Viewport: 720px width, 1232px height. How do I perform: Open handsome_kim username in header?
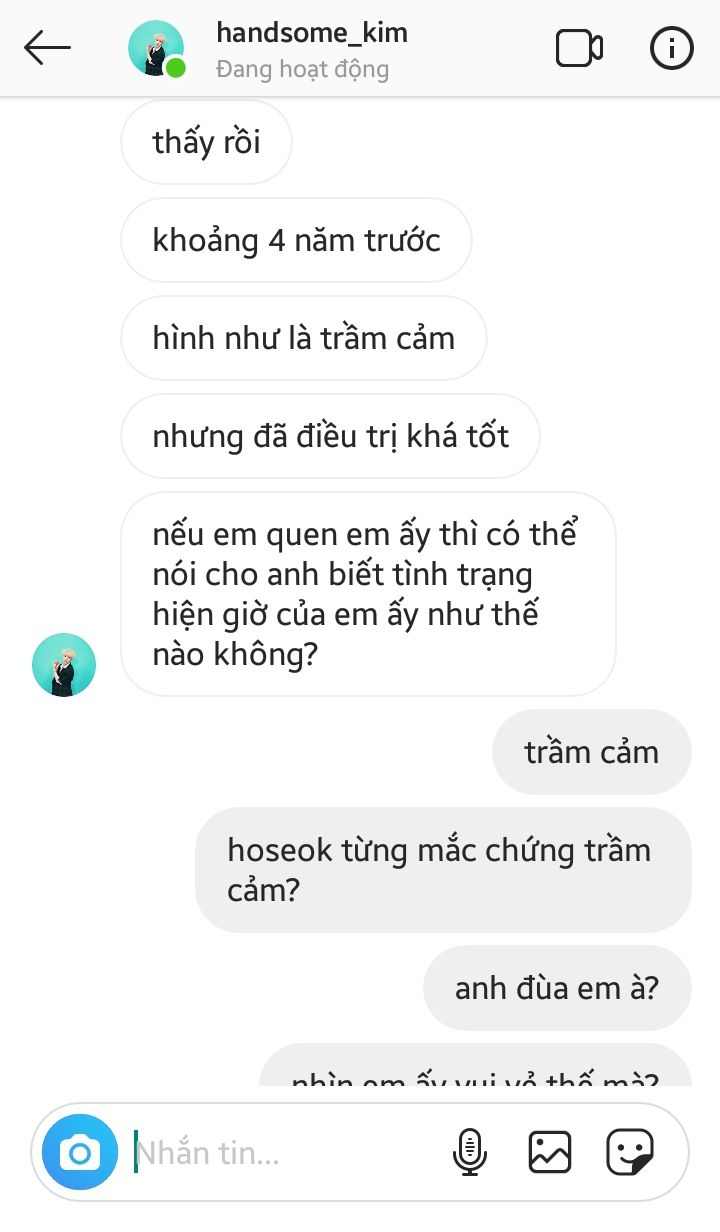(x=312, y=32)
